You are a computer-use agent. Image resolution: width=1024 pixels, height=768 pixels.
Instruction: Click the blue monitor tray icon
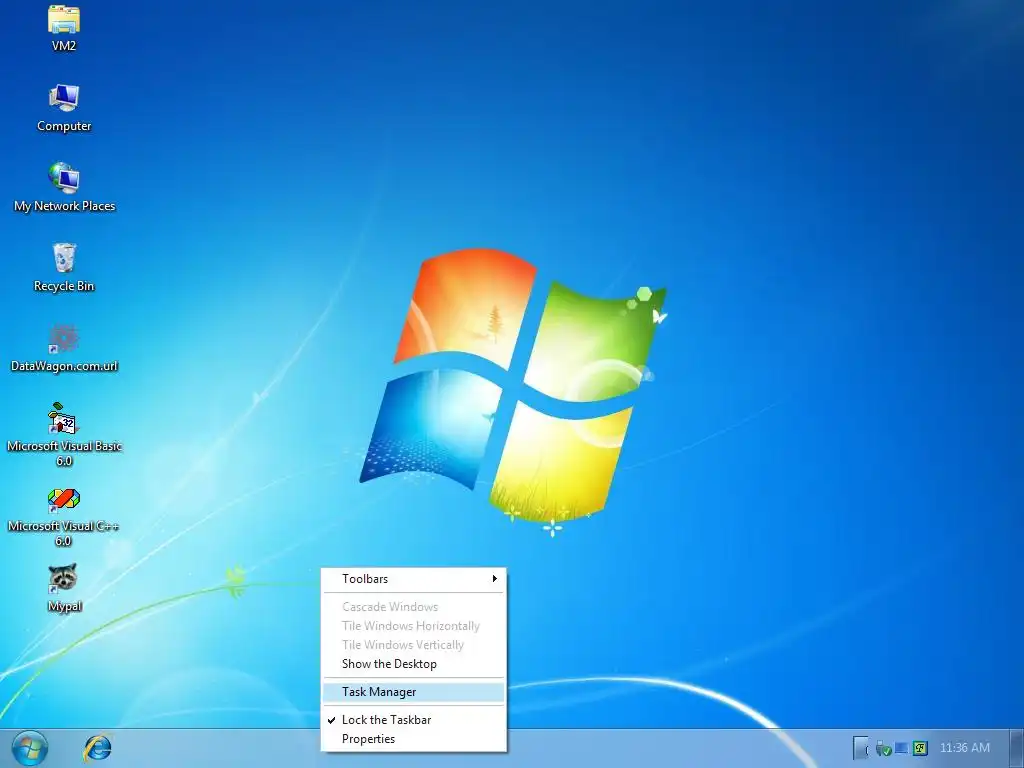pyautogui.click(x=902, y=748)
